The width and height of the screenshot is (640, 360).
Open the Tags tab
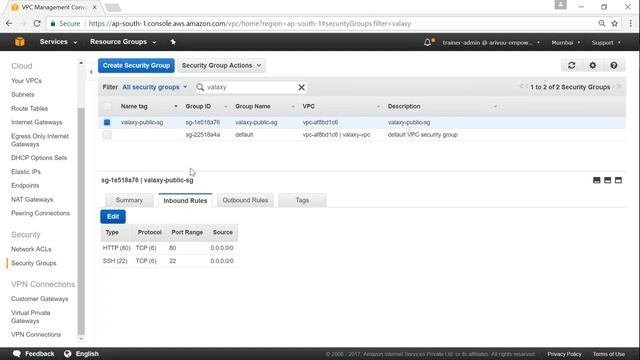pos(302,200)
